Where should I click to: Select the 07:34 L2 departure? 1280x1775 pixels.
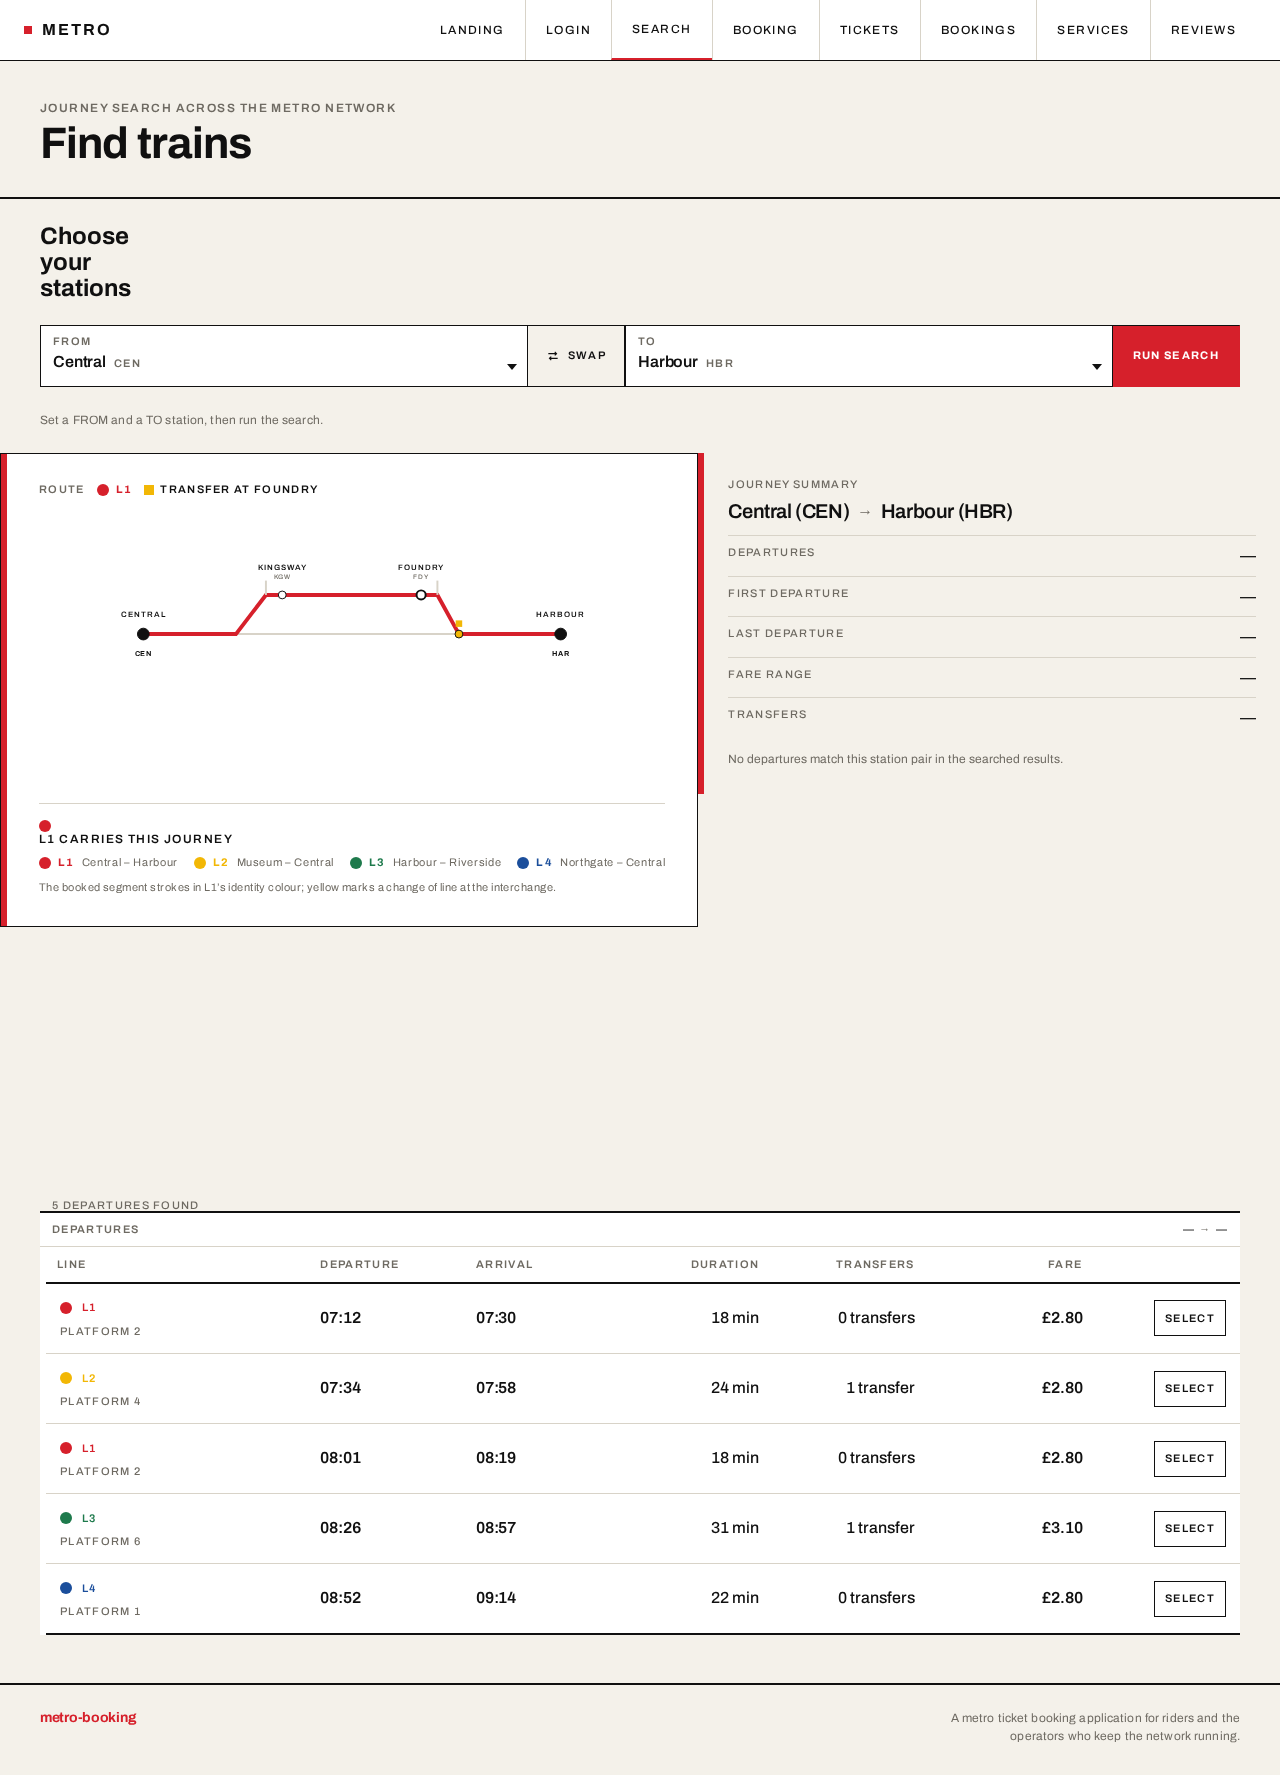[x=1189, y=1388]
